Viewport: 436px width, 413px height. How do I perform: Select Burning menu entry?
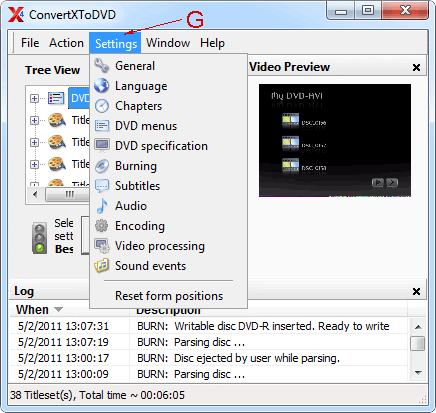point(168,166)
